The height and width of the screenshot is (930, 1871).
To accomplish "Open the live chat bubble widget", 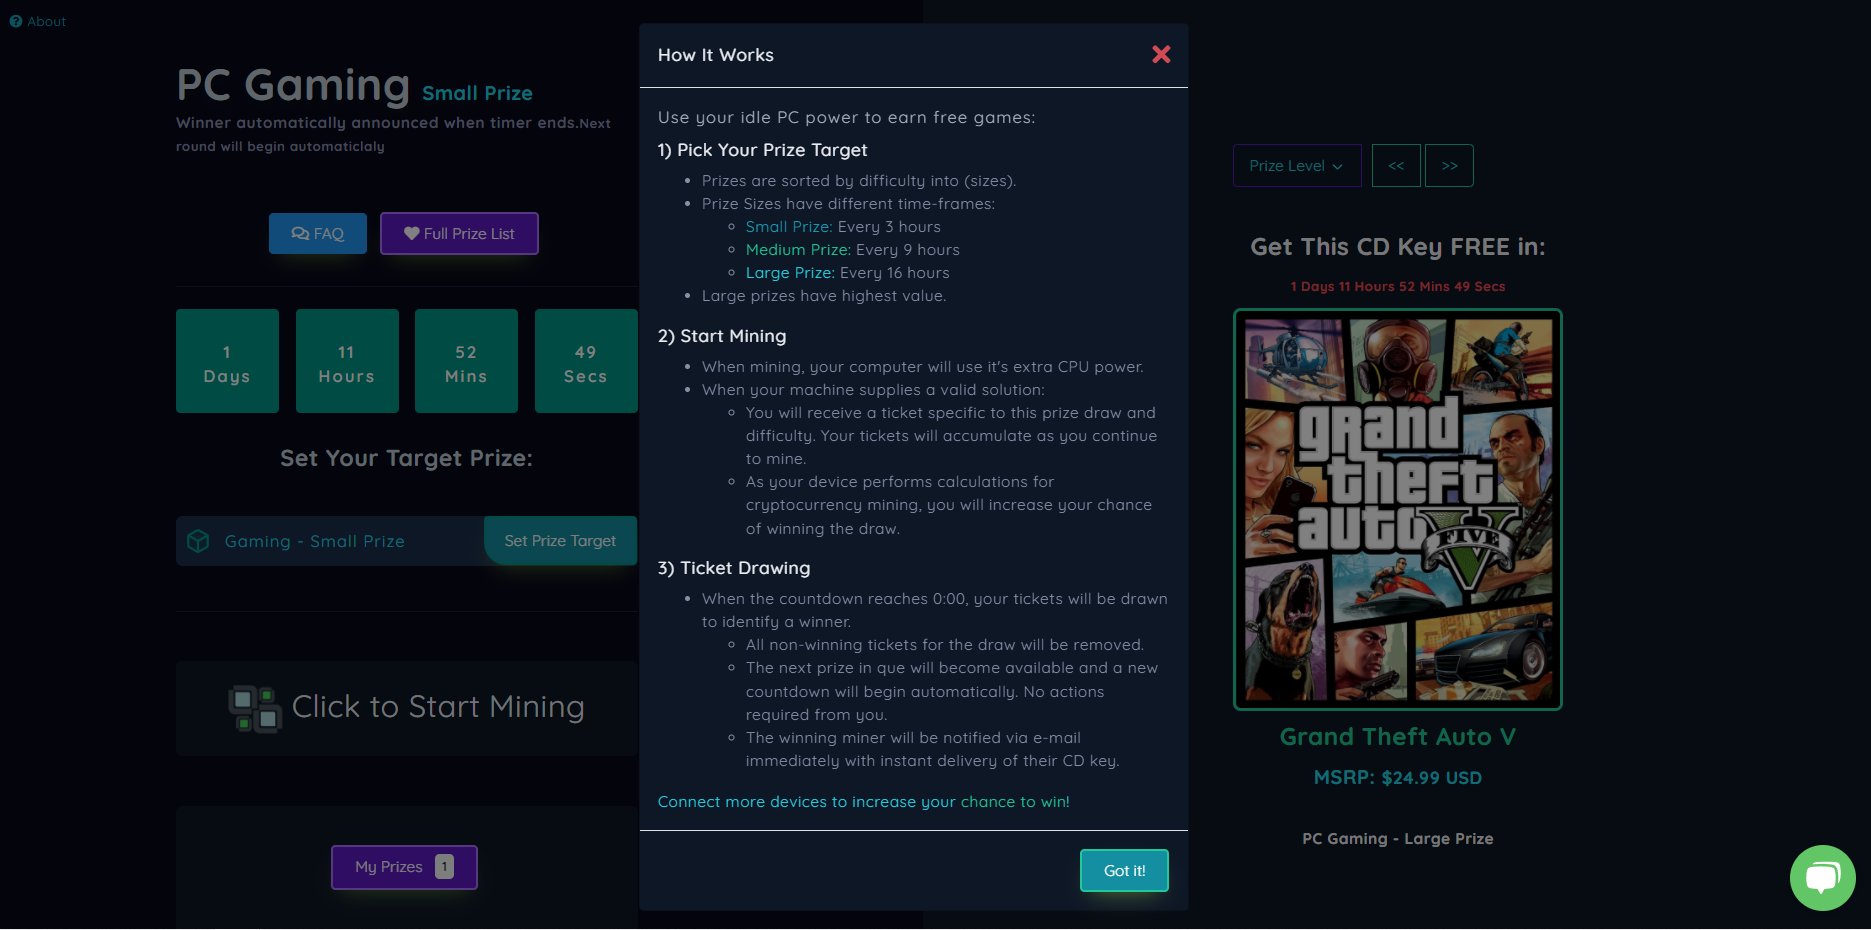I will coord(1822,877).
